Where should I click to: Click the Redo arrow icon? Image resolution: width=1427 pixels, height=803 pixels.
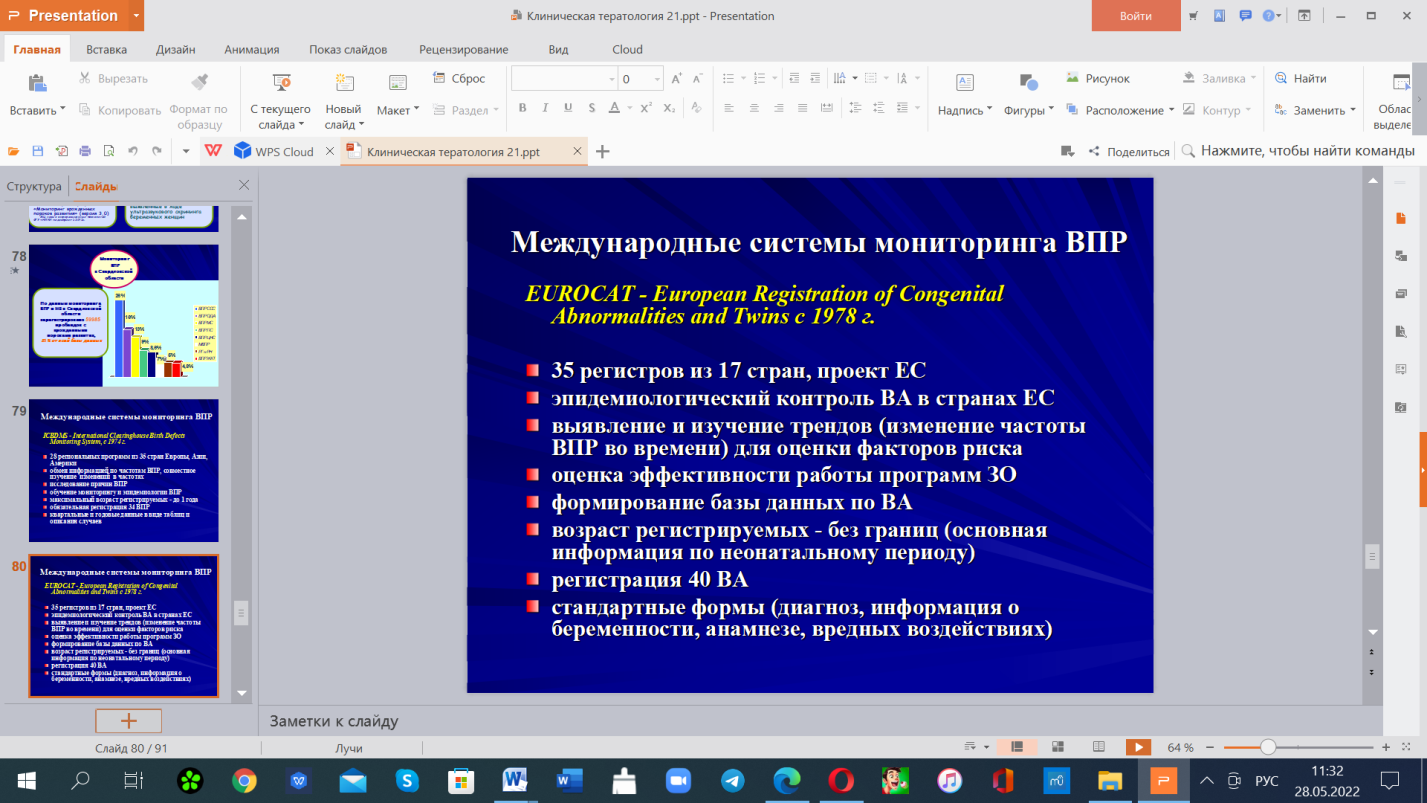click(157, 151)
